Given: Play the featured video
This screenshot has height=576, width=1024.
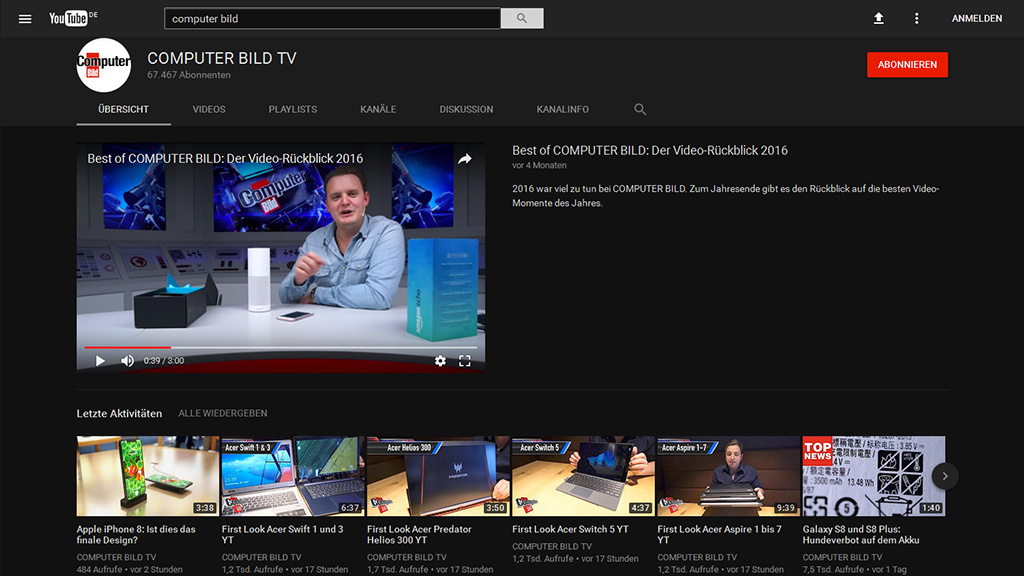Looking at the screenshot, I should [100, 360].
